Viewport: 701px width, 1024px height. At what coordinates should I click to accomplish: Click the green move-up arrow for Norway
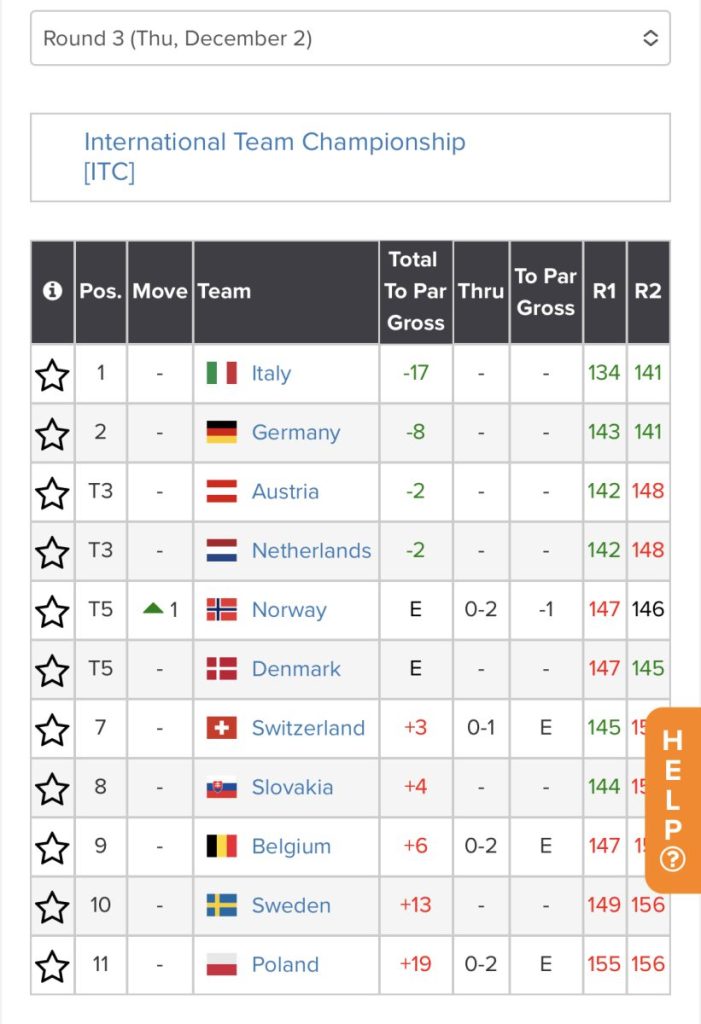pyautogui.click(x=153, y=609)
